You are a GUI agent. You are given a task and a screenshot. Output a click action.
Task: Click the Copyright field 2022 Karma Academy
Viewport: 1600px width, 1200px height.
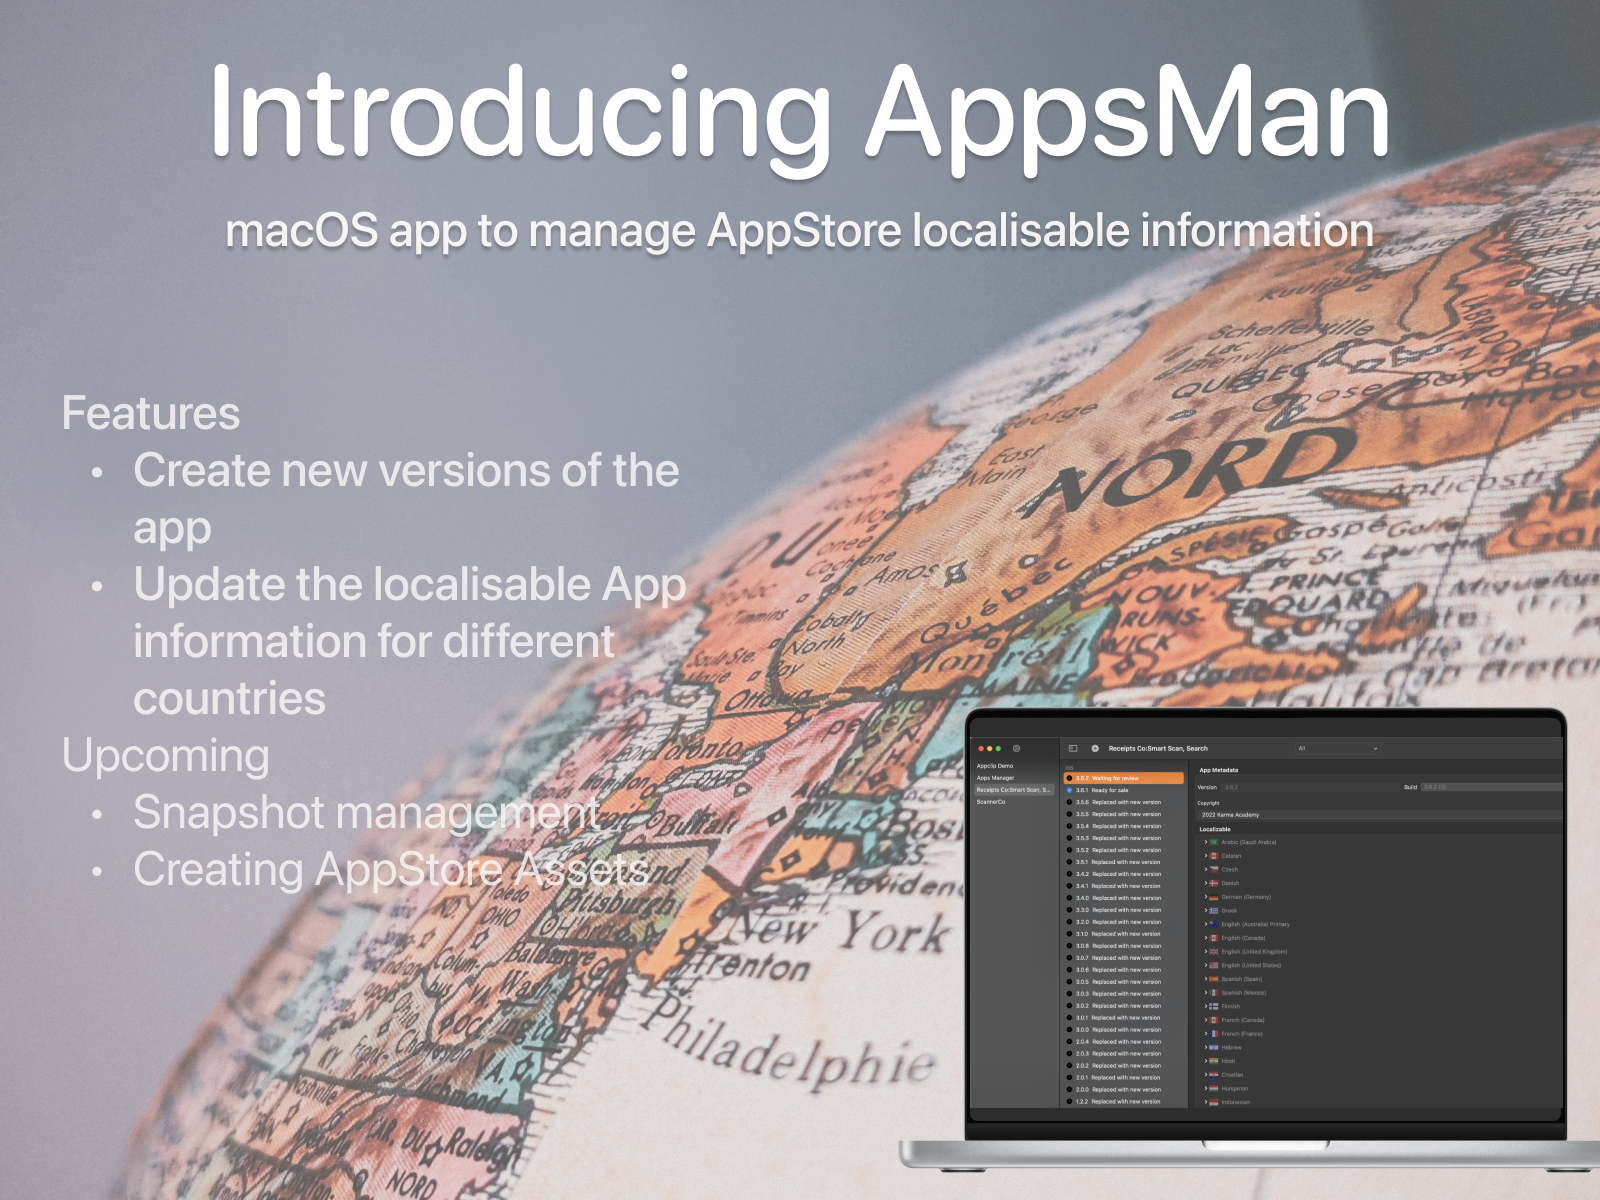pyautogui.click(x=1380, y=815)
